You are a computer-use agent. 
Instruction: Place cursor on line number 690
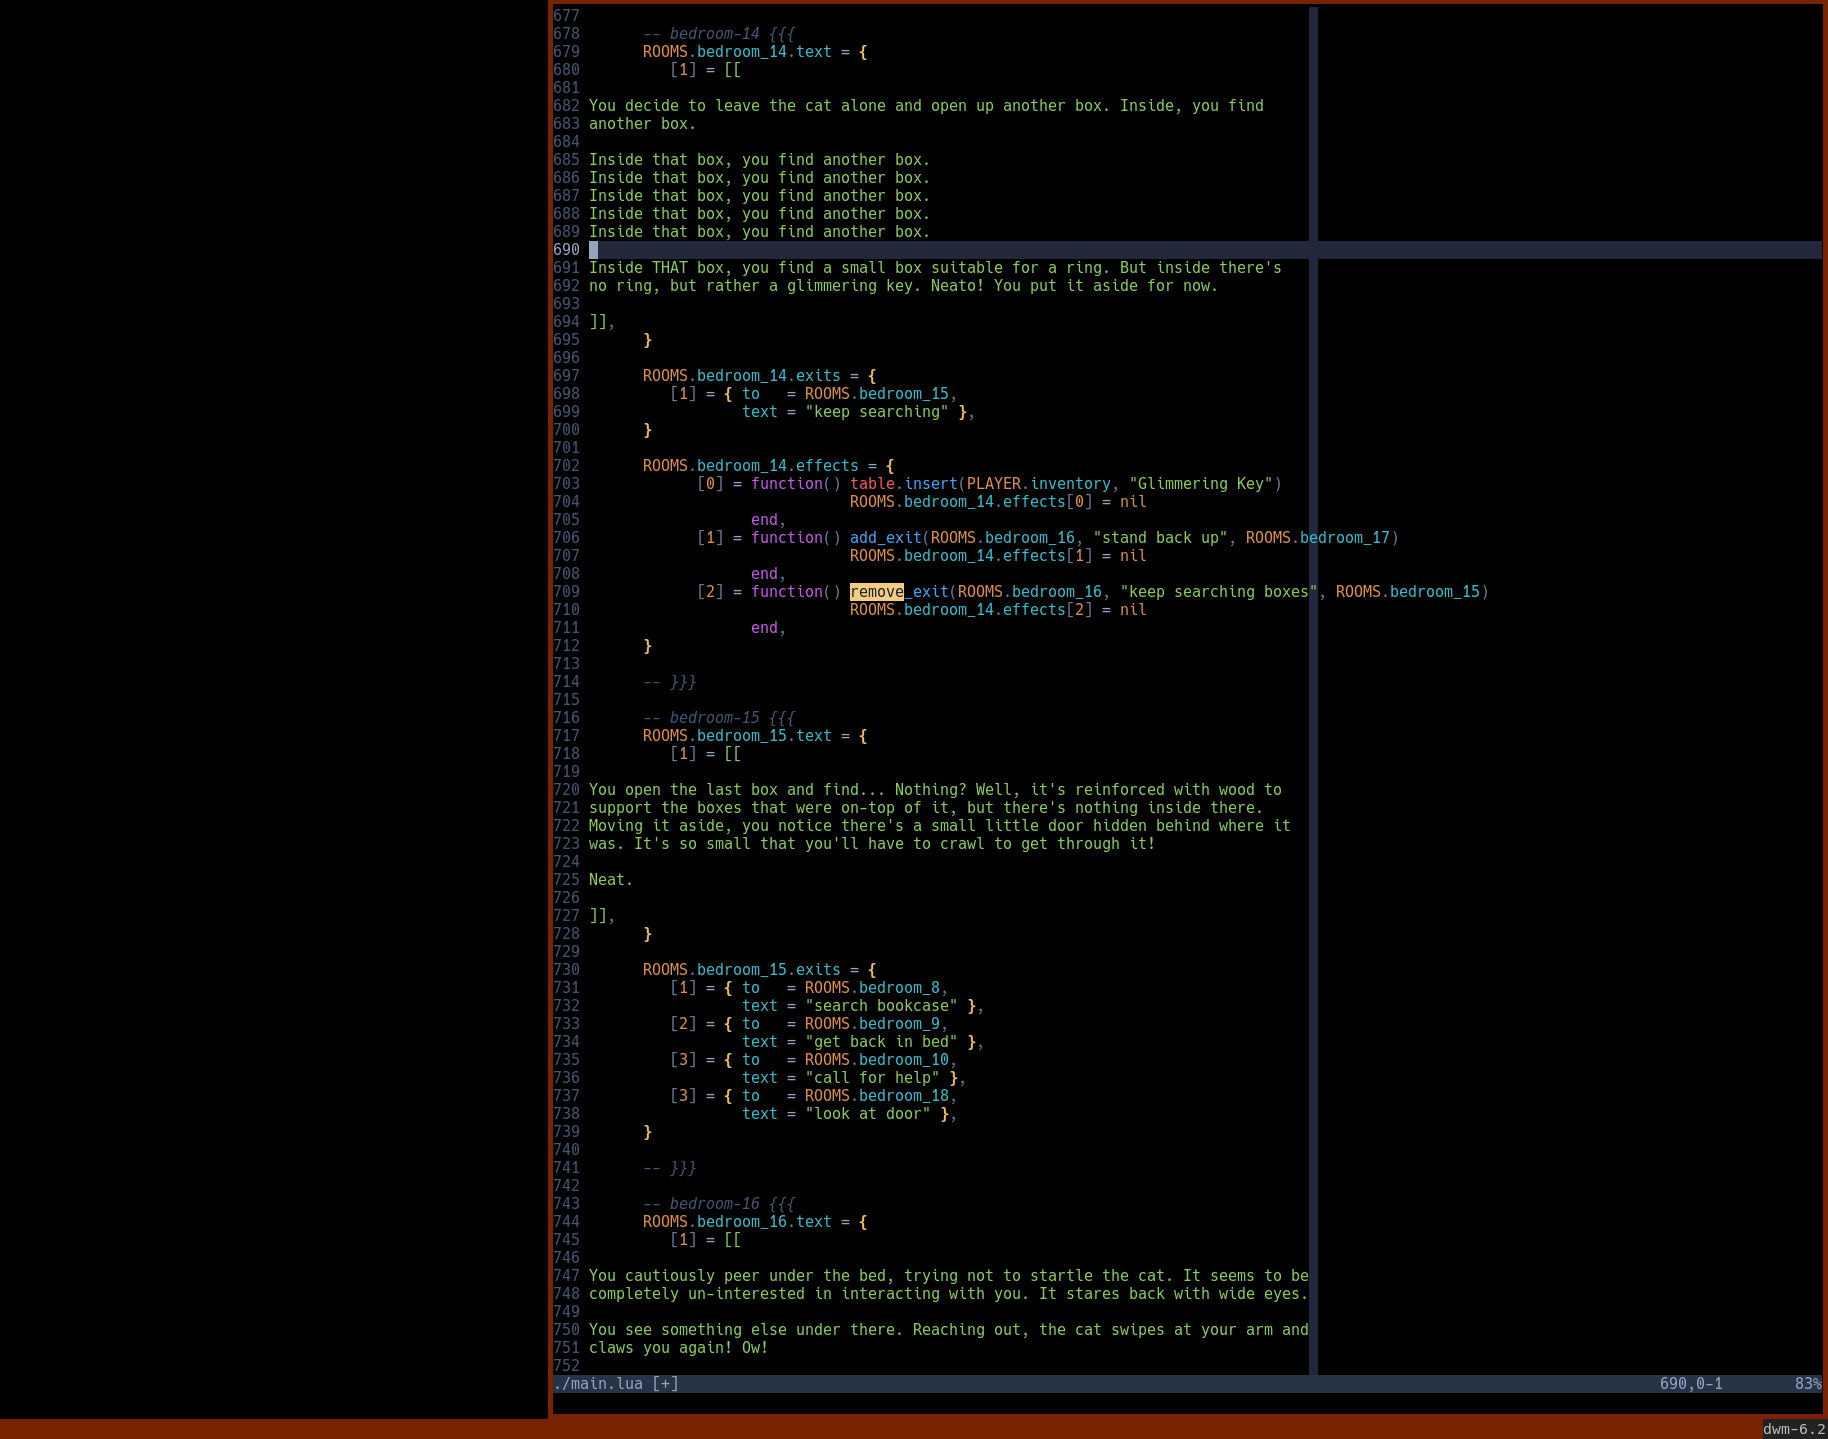click(565, 249)
